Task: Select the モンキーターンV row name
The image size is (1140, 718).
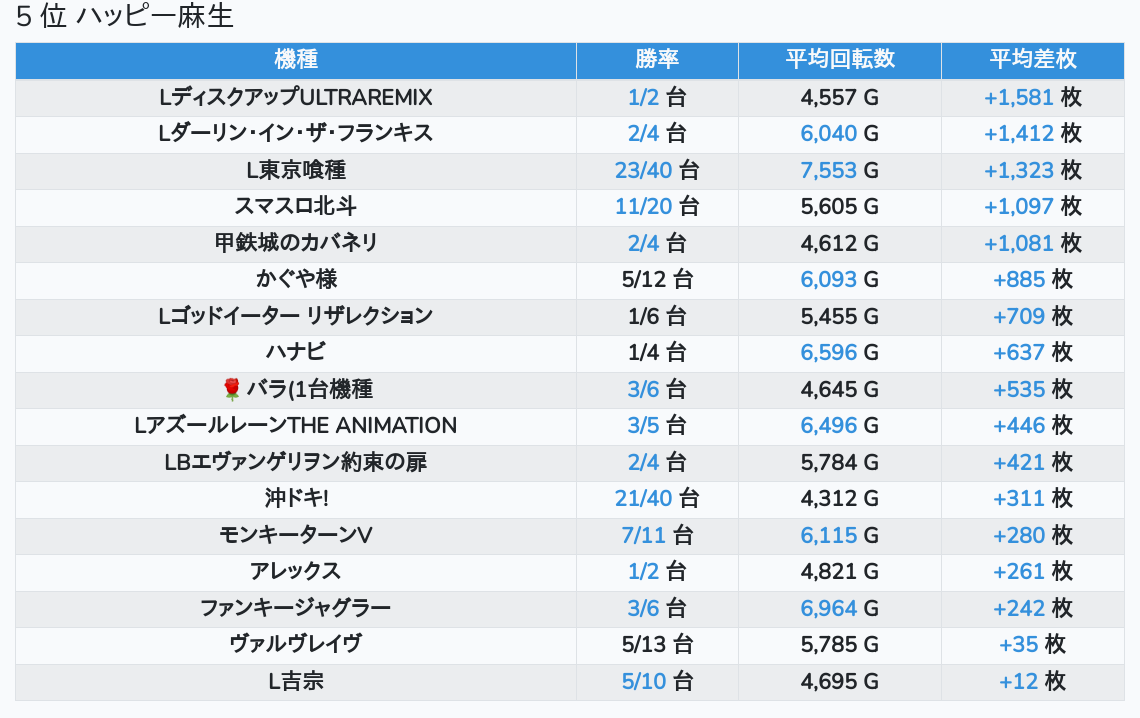Action: pyautogui.click(x=296, y=536)
